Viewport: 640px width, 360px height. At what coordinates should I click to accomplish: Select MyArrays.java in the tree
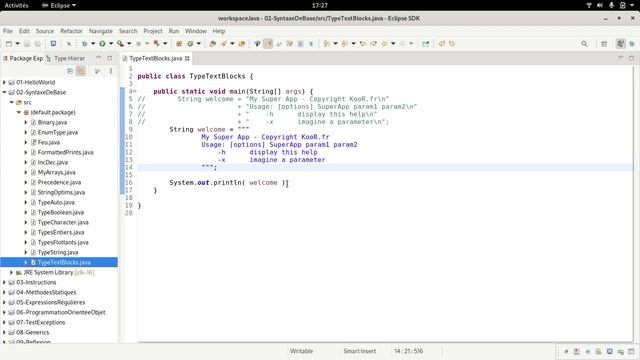56,172
